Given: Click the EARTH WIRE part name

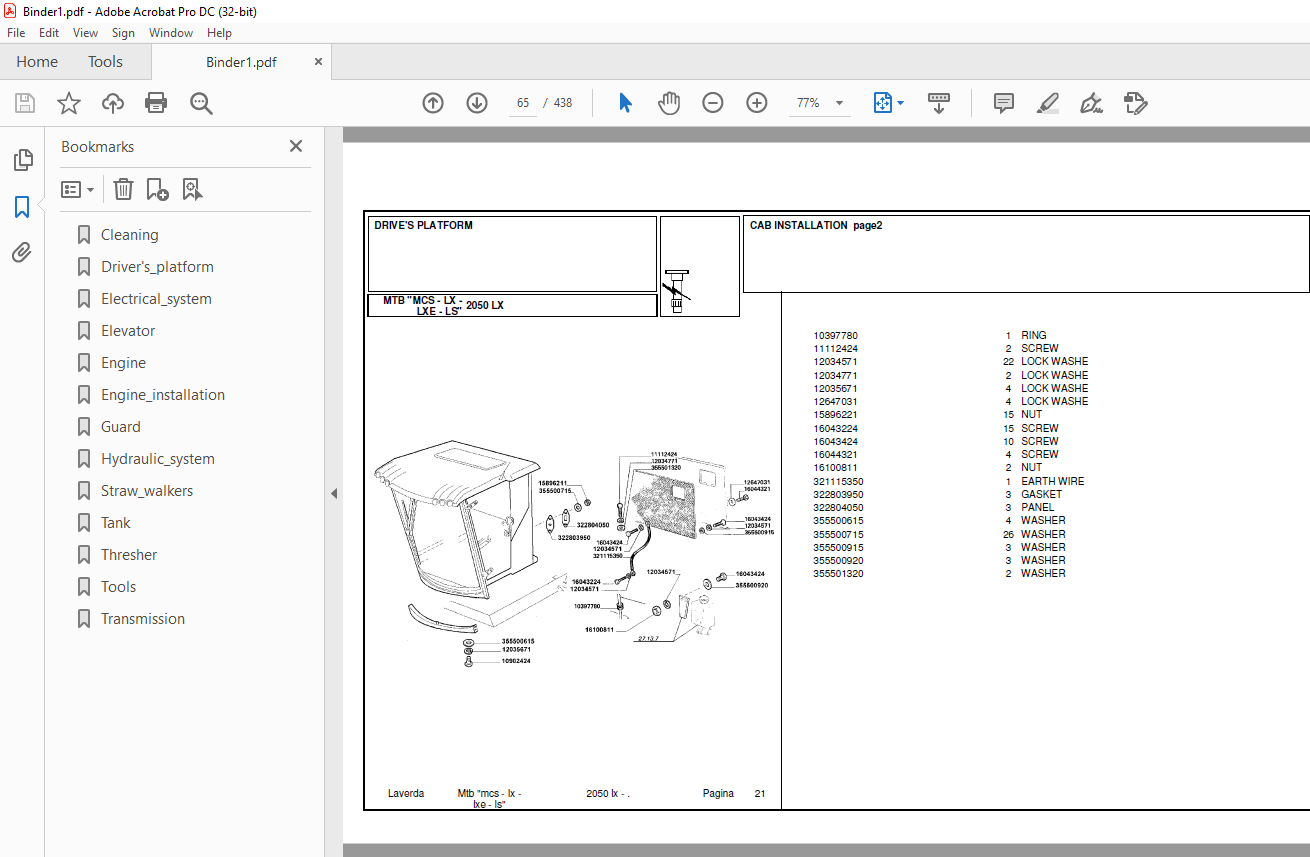Looking at the screenshot, I should (x=1052, y=481).
